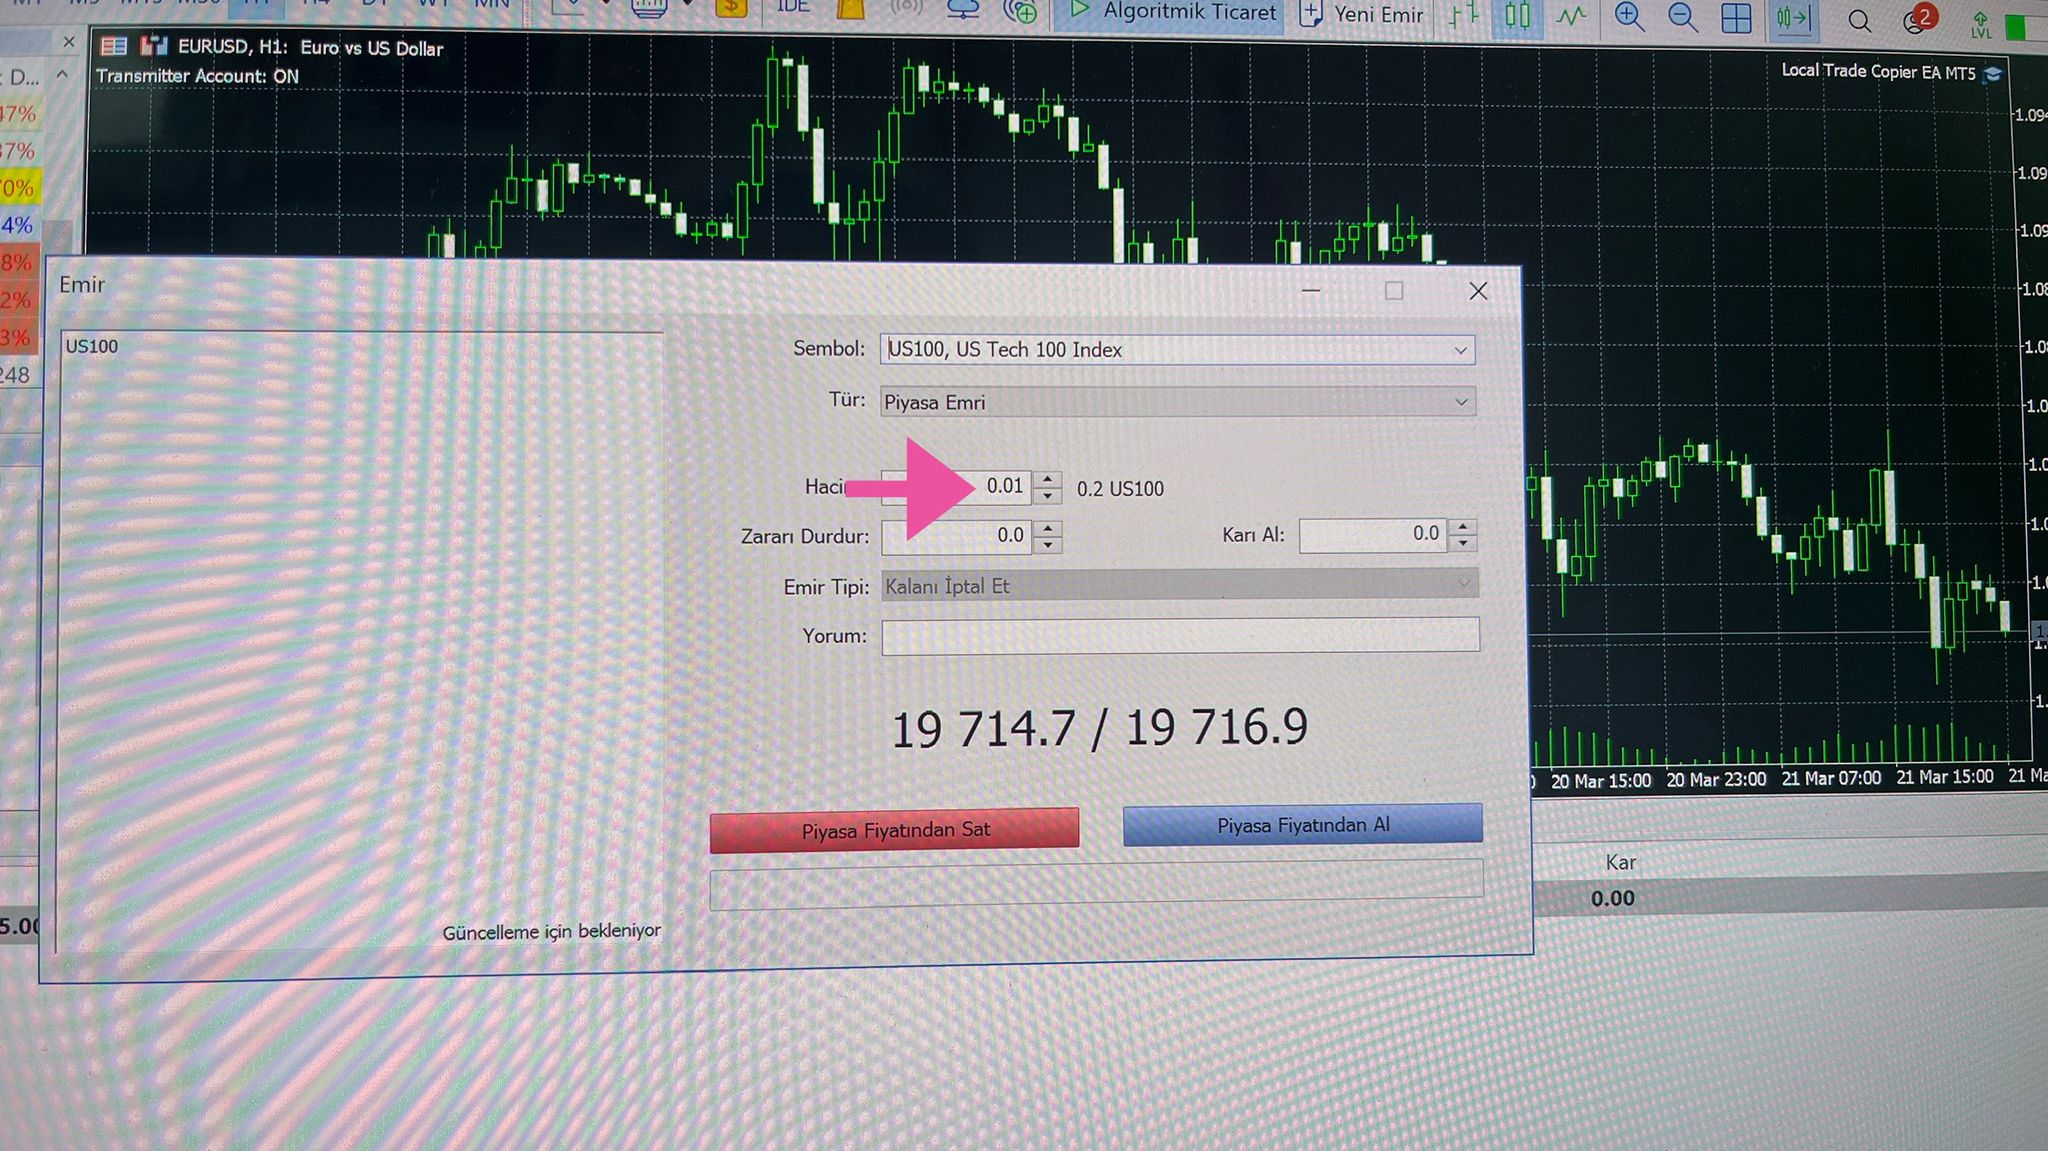Increase Karı Al with up arrow
This screenshot has height=1151, width=2048.
(1463, 526)
